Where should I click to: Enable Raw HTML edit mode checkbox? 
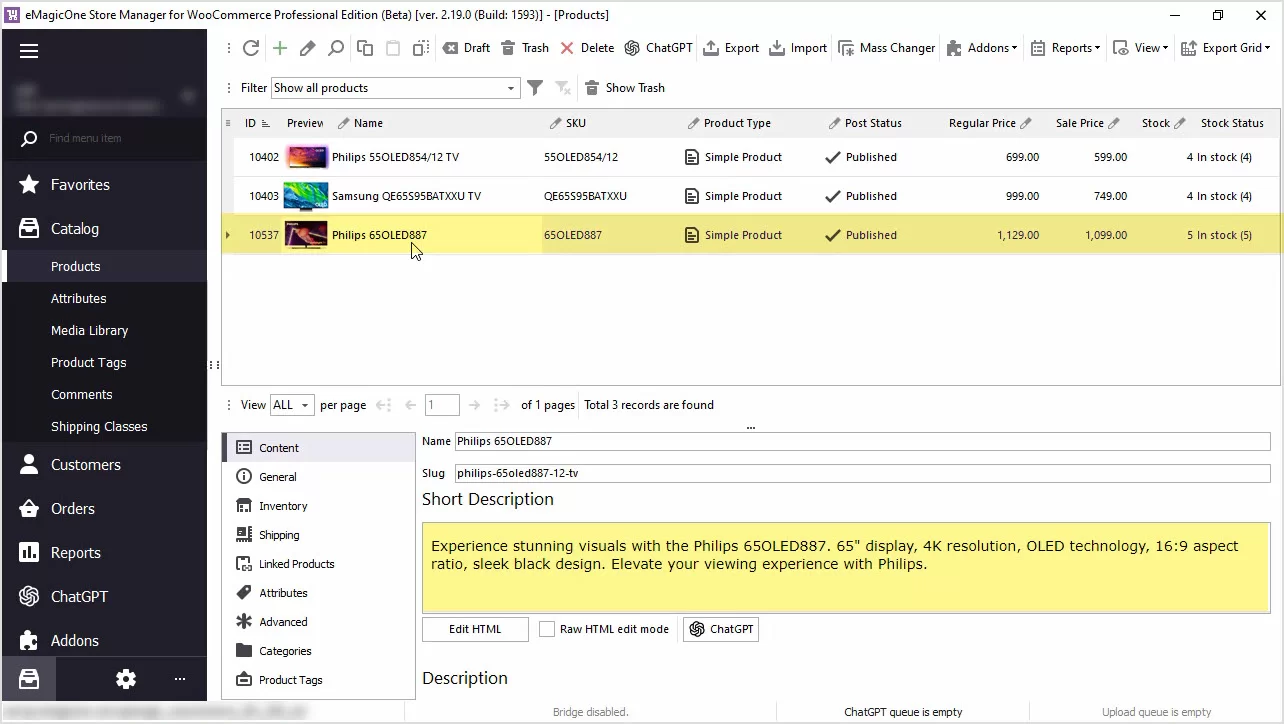click(x=547, y=629)
